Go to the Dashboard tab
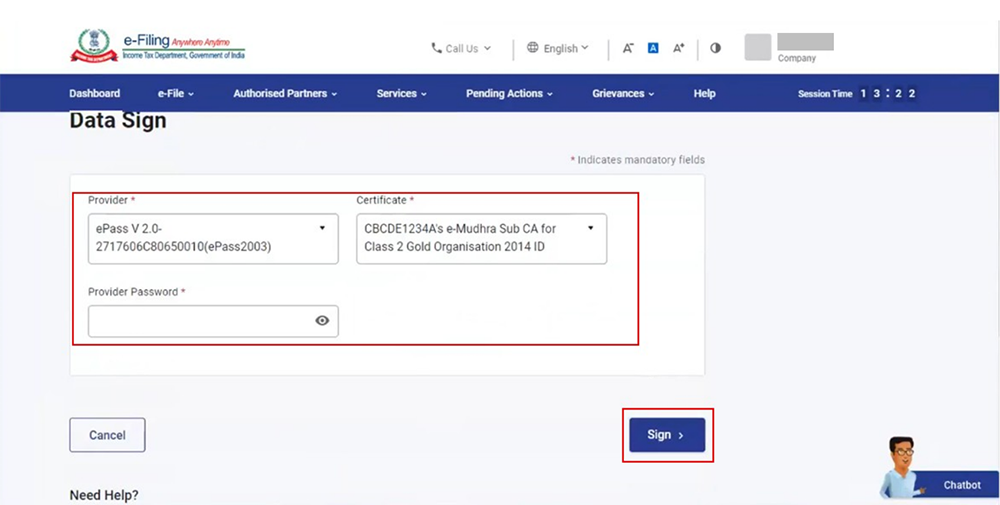The image size is (1000, 505). pyautogui.click(x=95, y=93)
